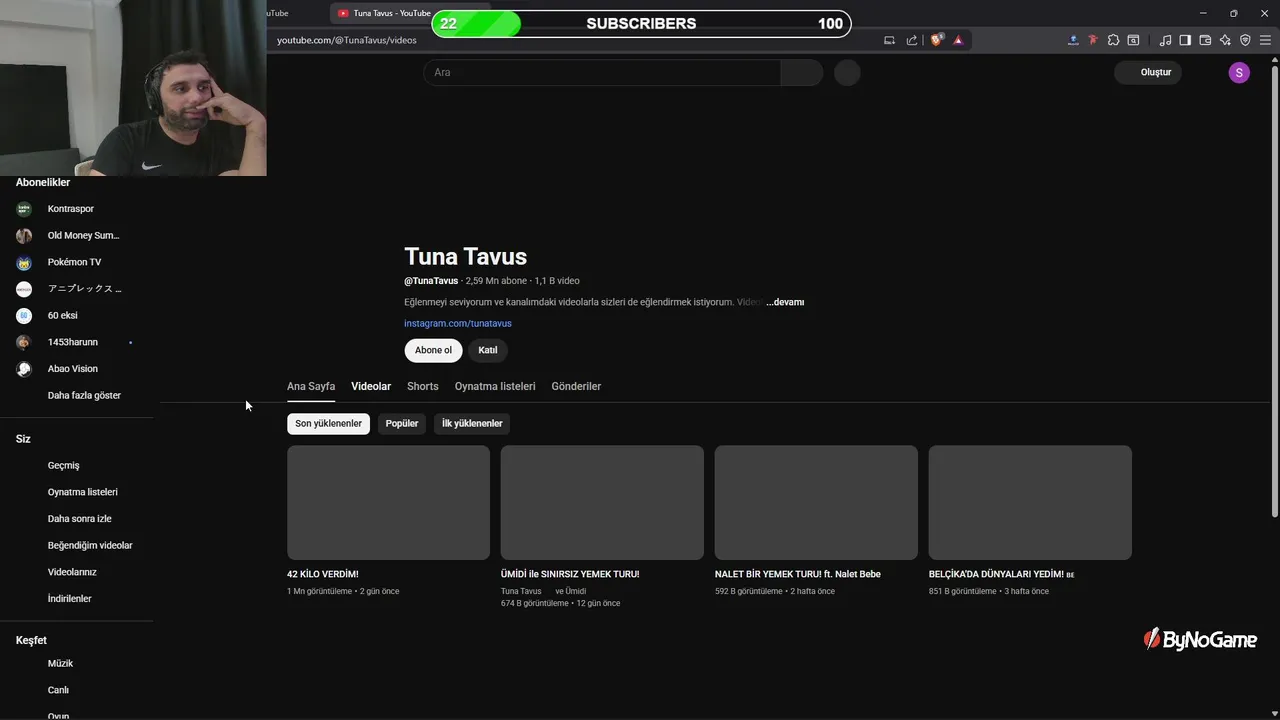Open the purple S account avatar
Screen dimensions: 1280x720
[x=1239, y=72]
